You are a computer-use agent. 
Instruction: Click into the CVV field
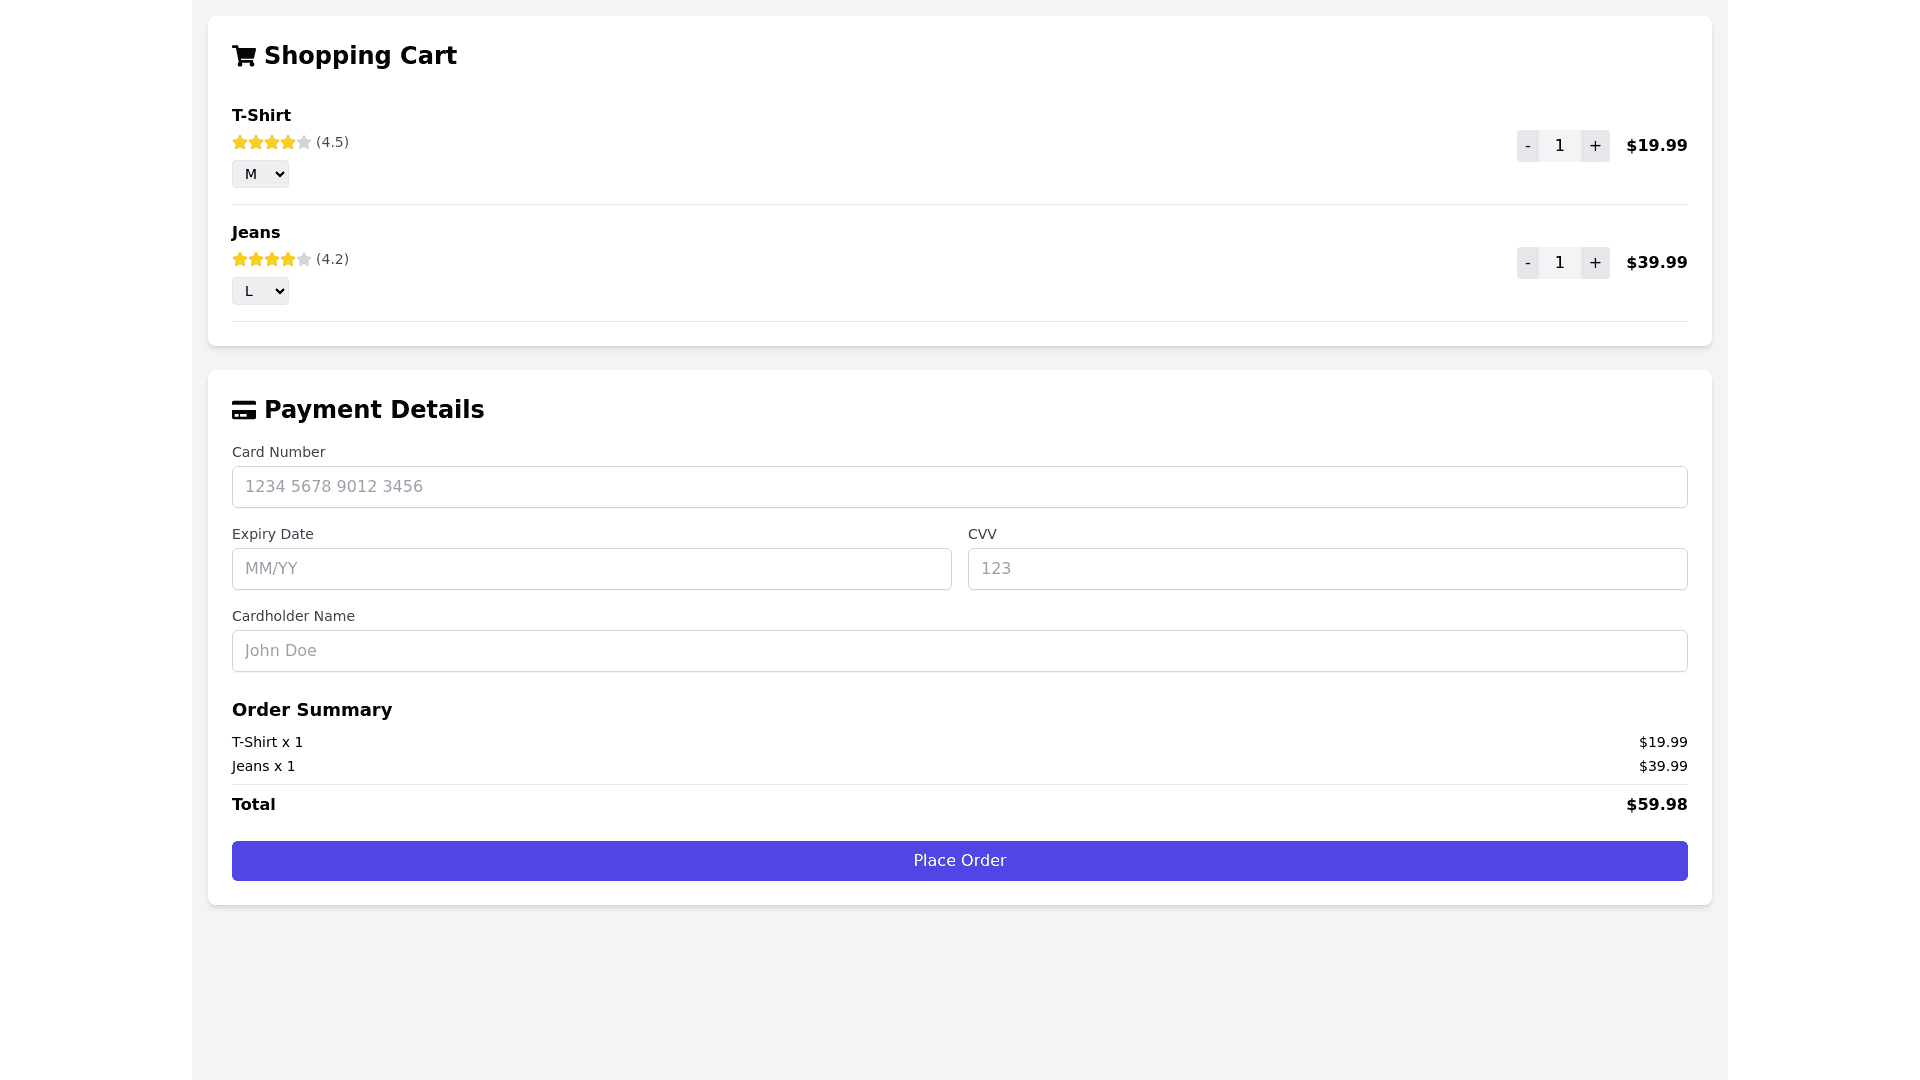(x=1327, y=569)
